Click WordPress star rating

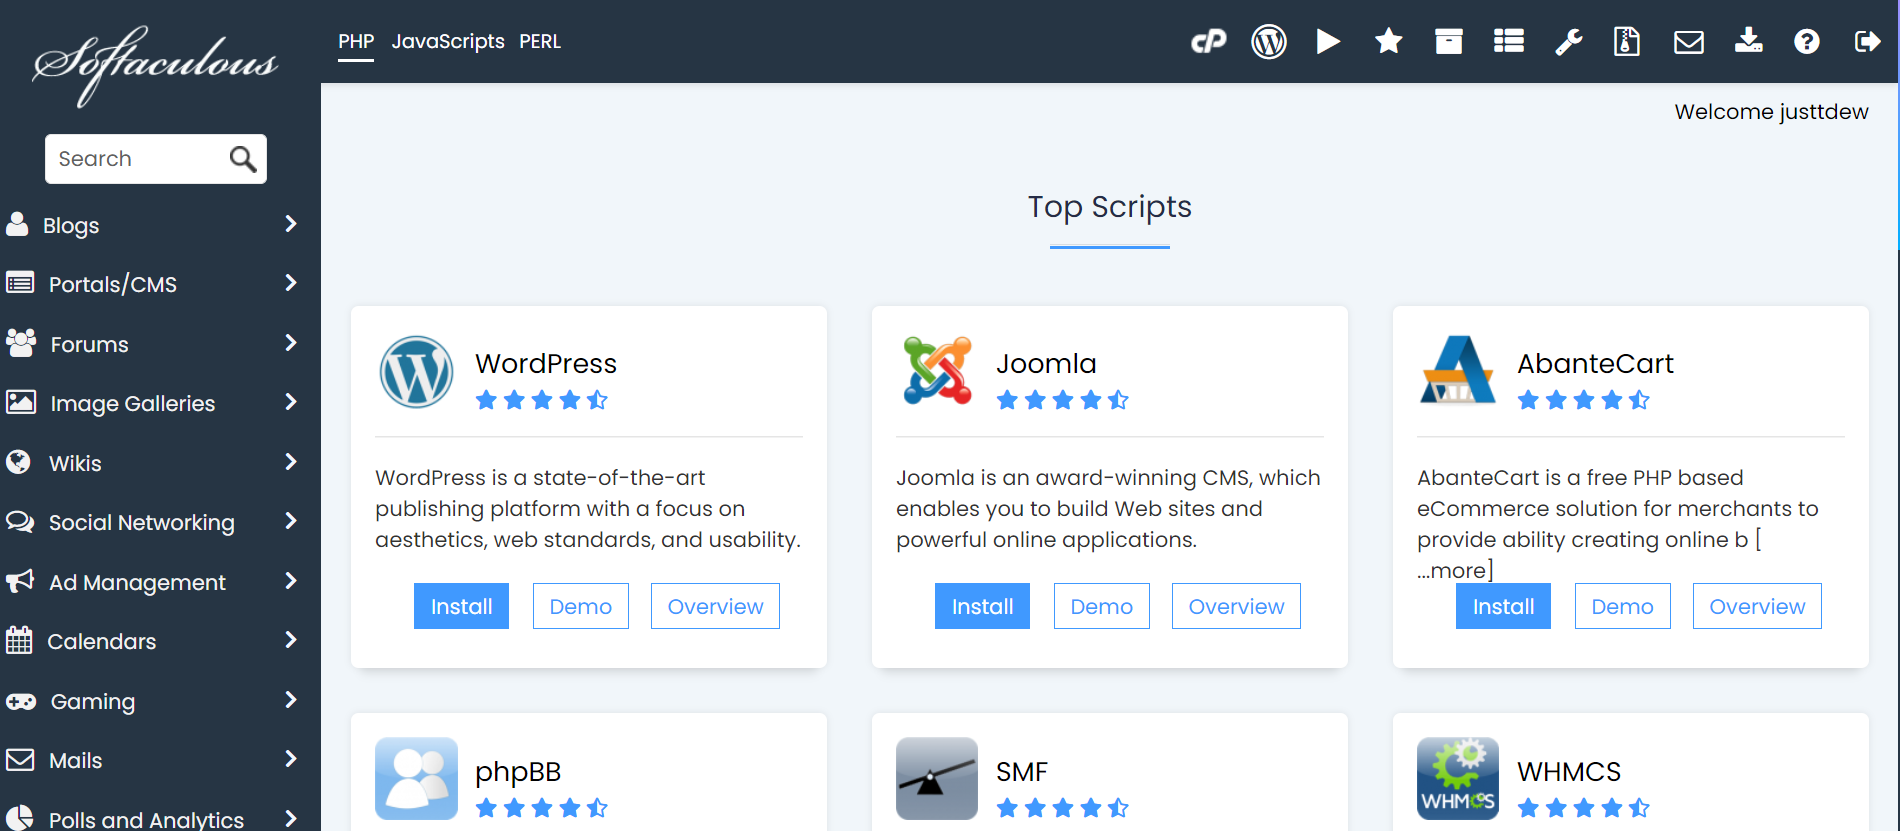pos(542,400)
